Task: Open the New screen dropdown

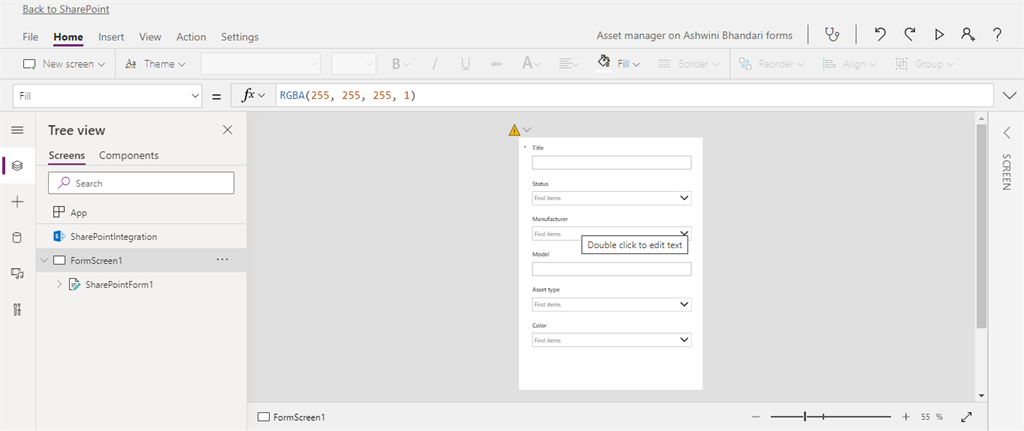Action: (64, 64)
